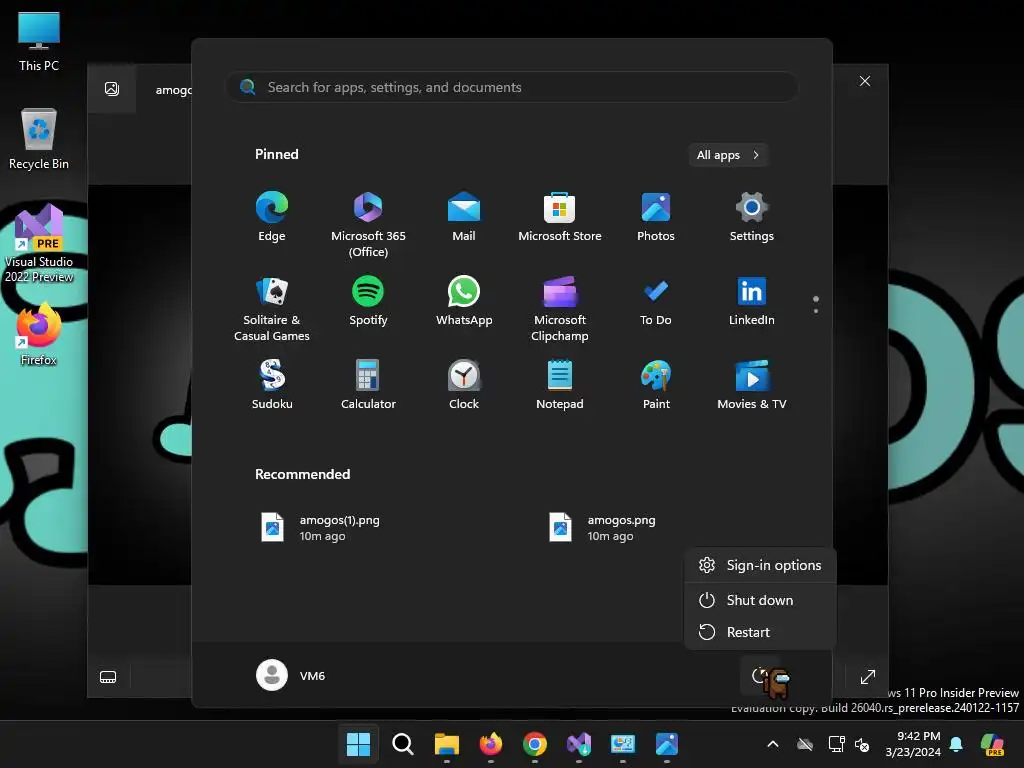
Task: Click the VM6 user account button
Action: pos(291,675)
